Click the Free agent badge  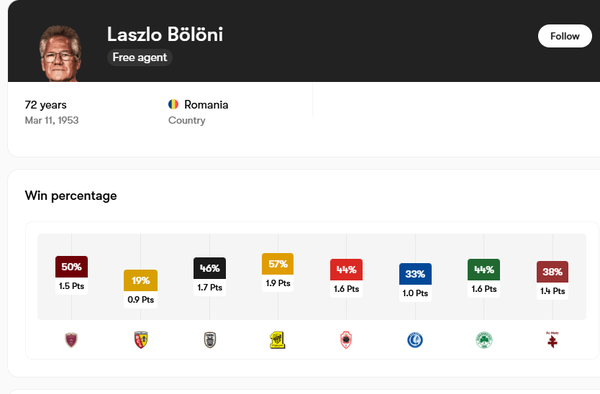[140, 57]
